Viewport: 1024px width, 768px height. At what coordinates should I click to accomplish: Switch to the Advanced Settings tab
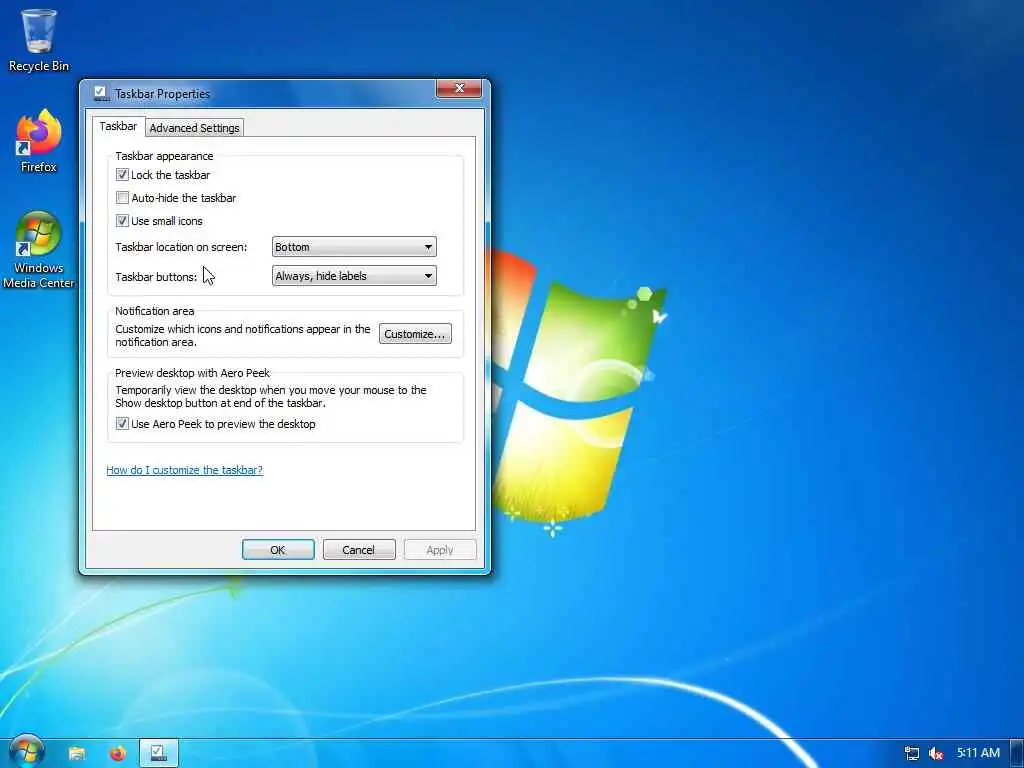point(195,128)
